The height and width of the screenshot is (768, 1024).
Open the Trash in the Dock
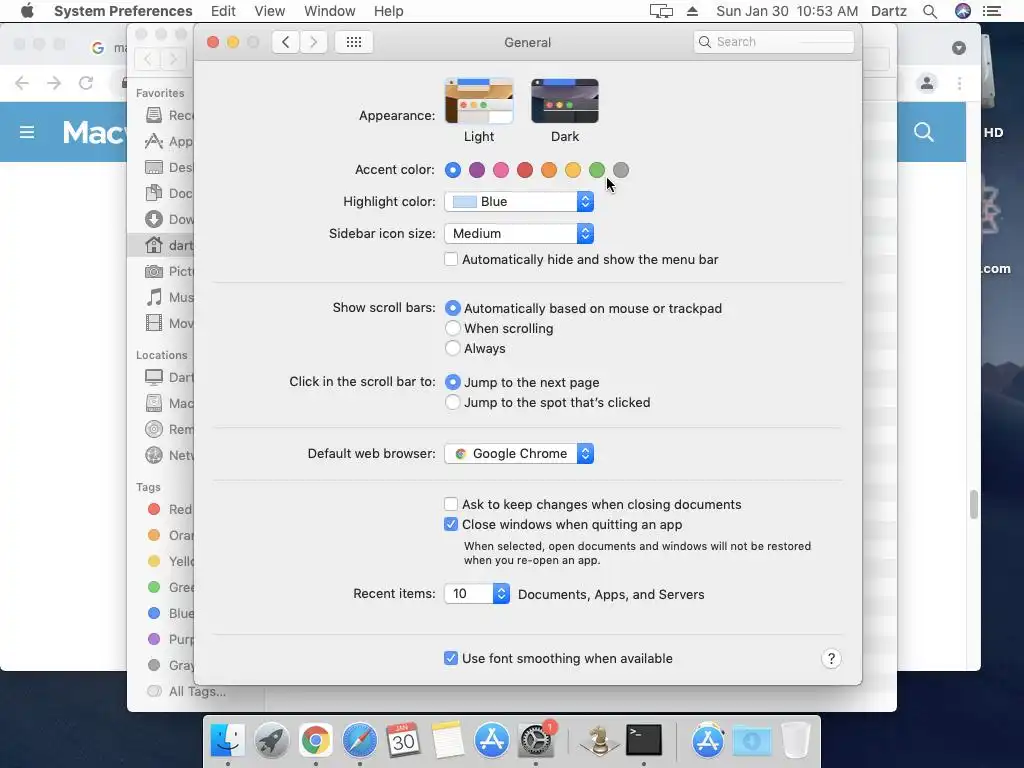tap(795, 740)
